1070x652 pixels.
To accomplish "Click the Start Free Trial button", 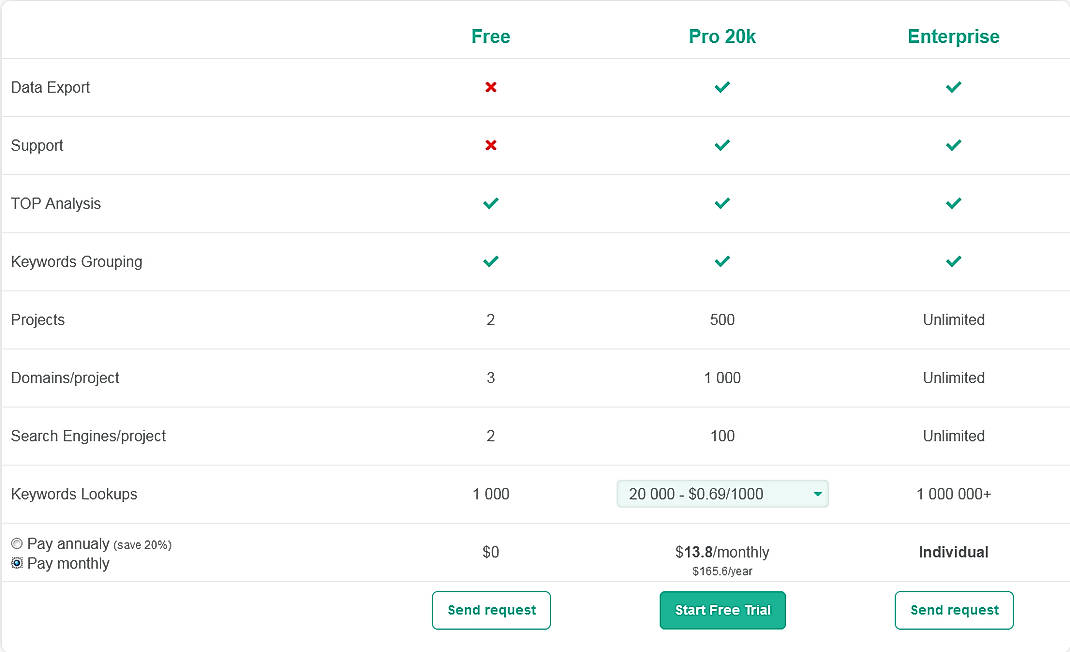I will (722, 610).
